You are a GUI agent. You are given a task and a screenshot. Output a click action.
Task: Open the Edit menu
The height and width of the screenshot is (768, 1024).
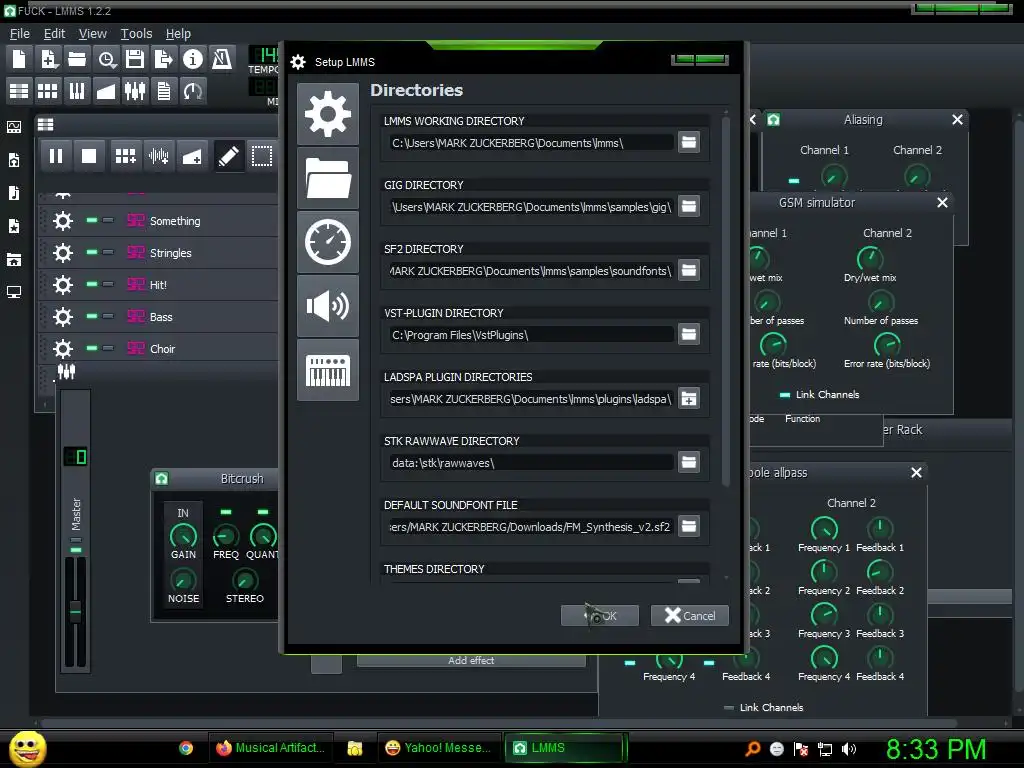pos(54,33)
